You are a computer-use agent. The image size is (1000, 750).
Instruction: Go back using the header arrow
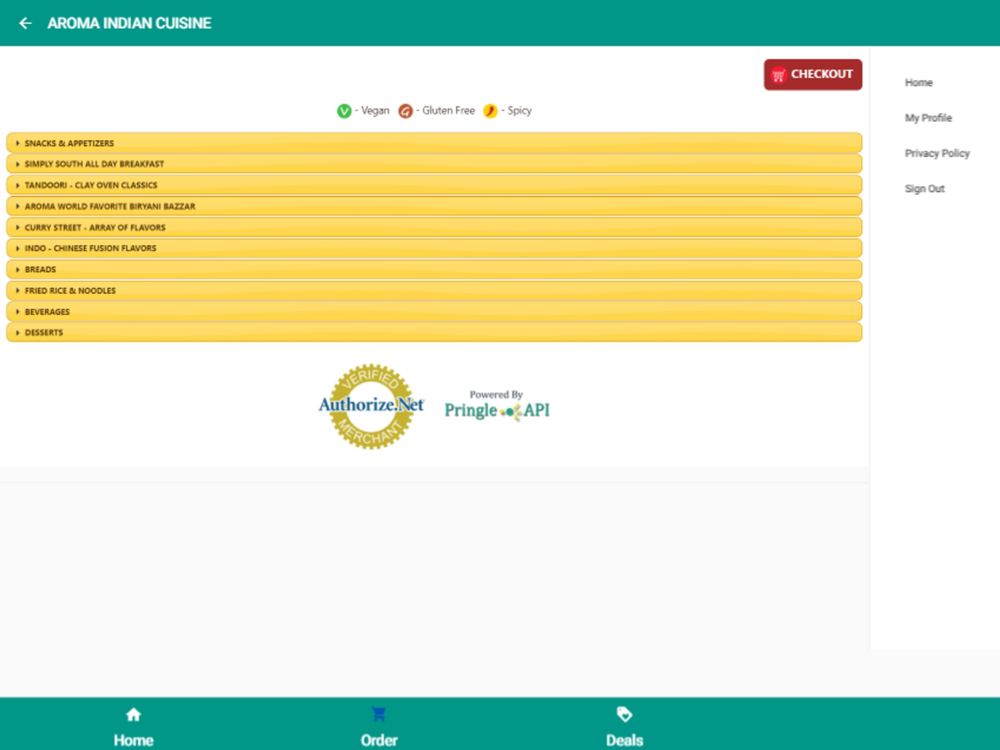26,23
